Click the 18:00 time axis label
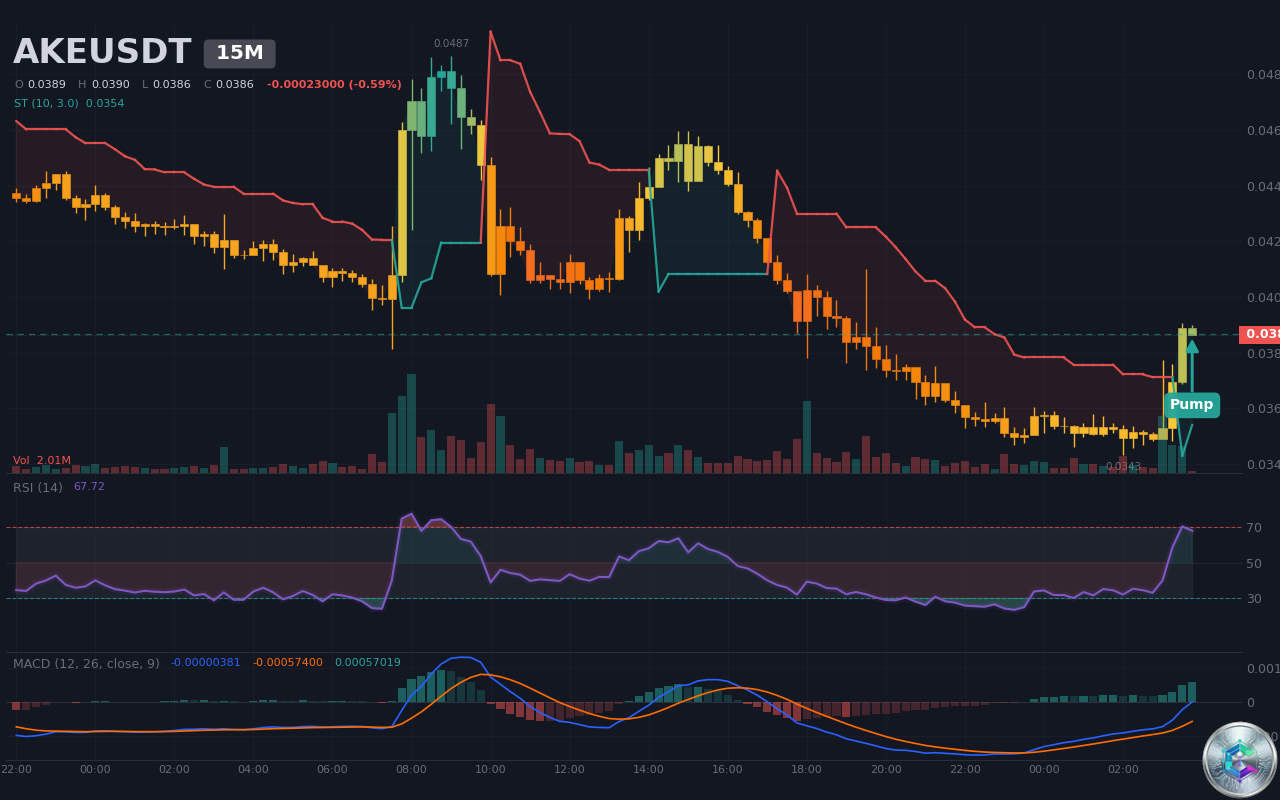 (x=806, y=770)
